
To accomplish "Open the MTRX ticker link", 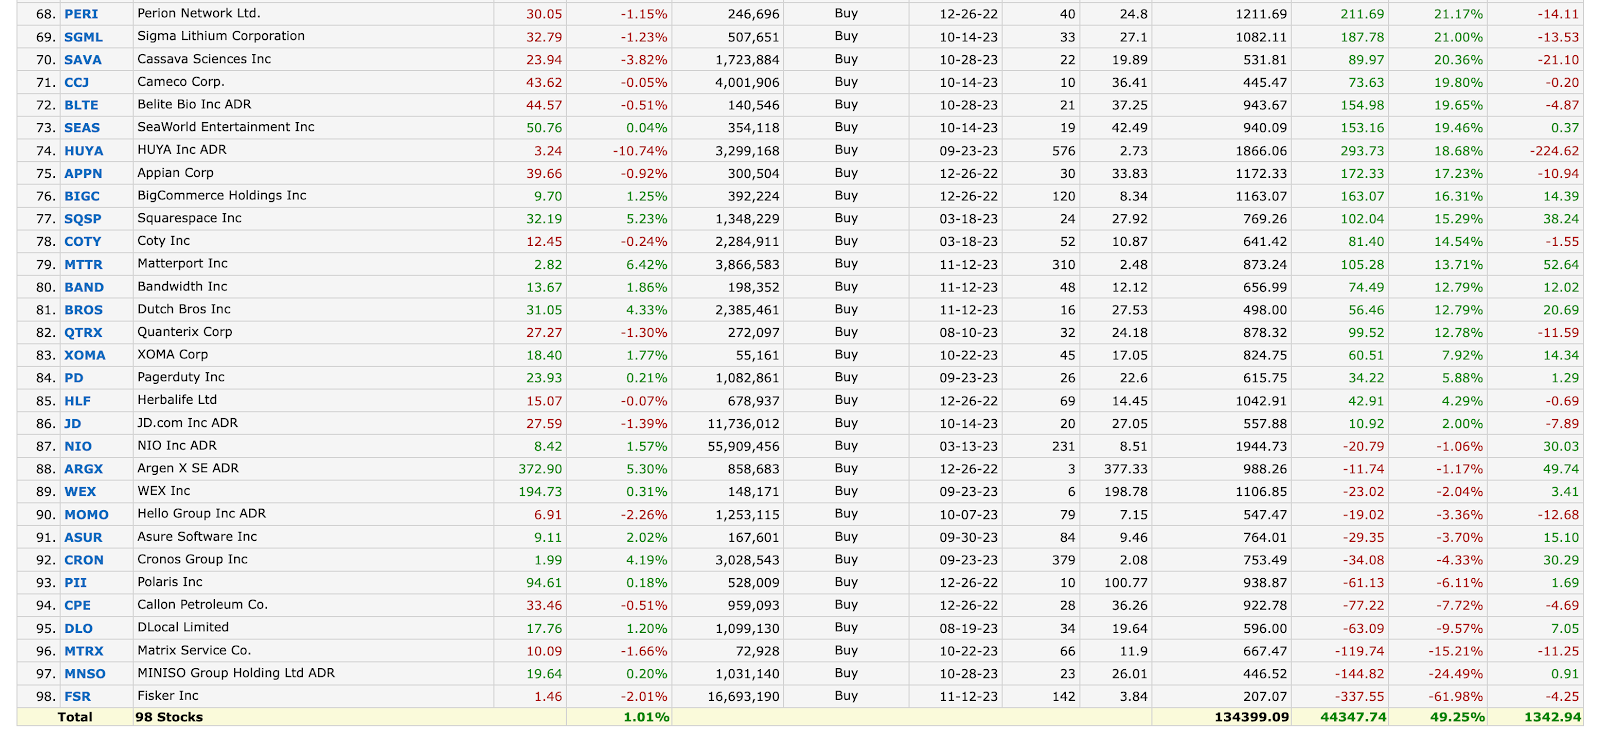I will [84, 652].
